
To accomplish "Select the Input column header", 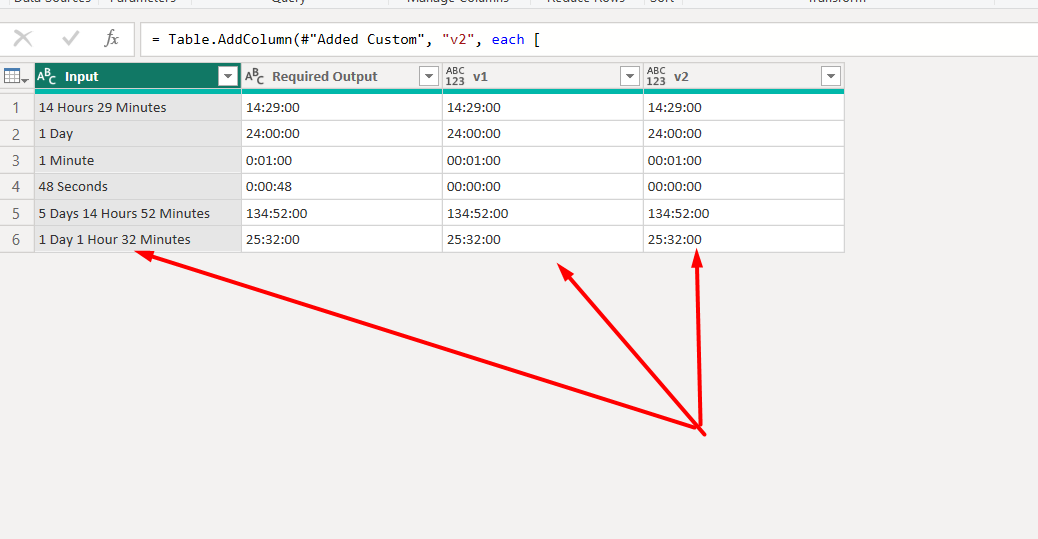I will (x=138, y=77).
